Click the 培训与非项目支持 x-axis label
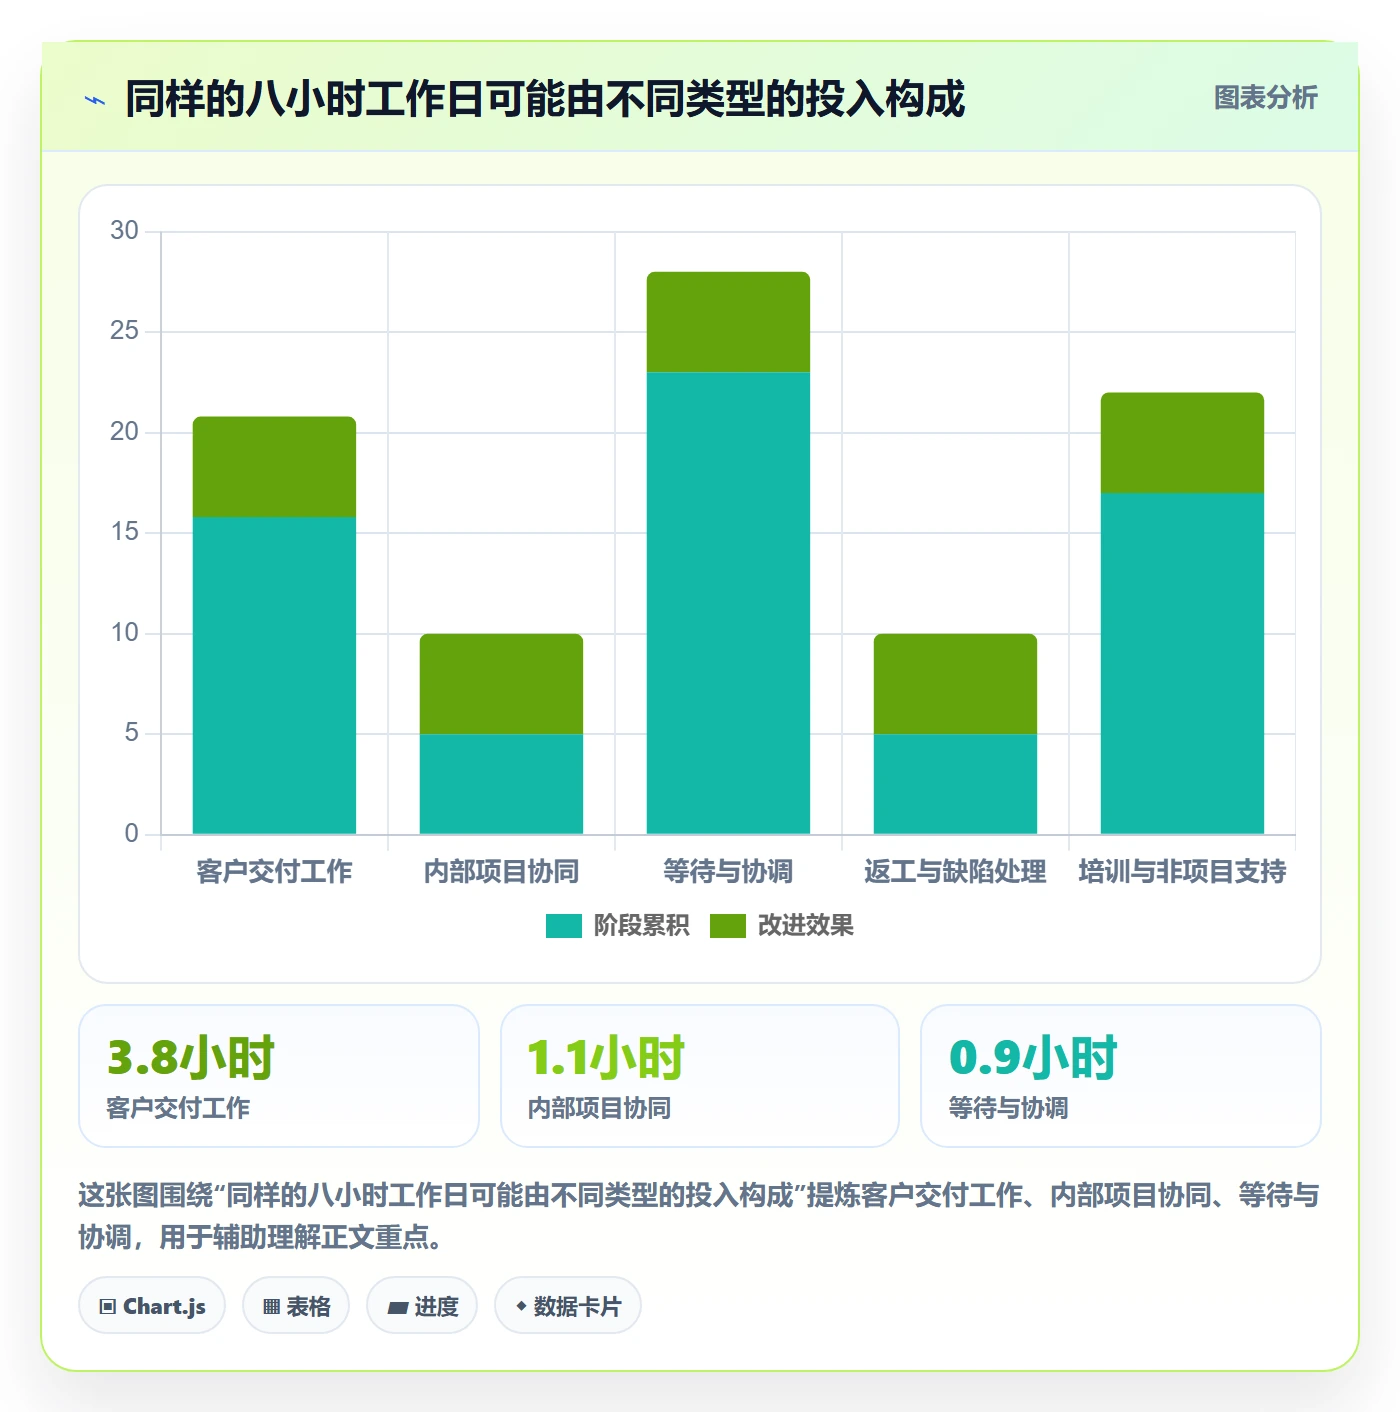 (x=1182, y=872)
